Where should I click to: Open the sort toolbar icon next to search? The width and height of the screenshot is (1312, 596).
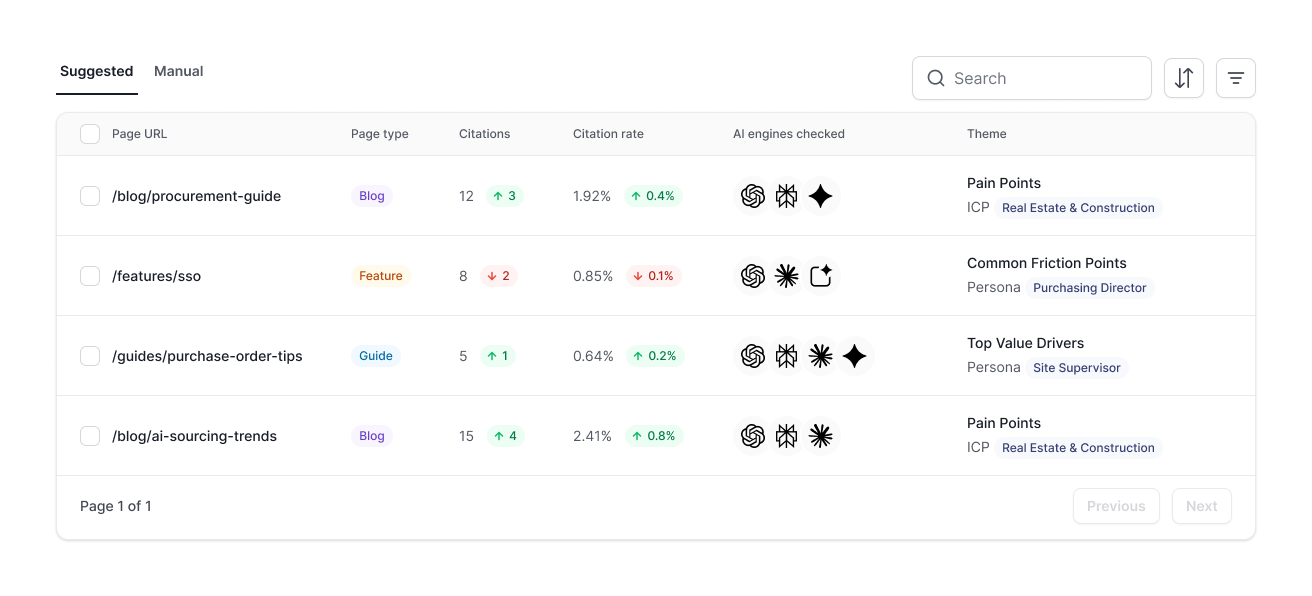point(1184,78)
